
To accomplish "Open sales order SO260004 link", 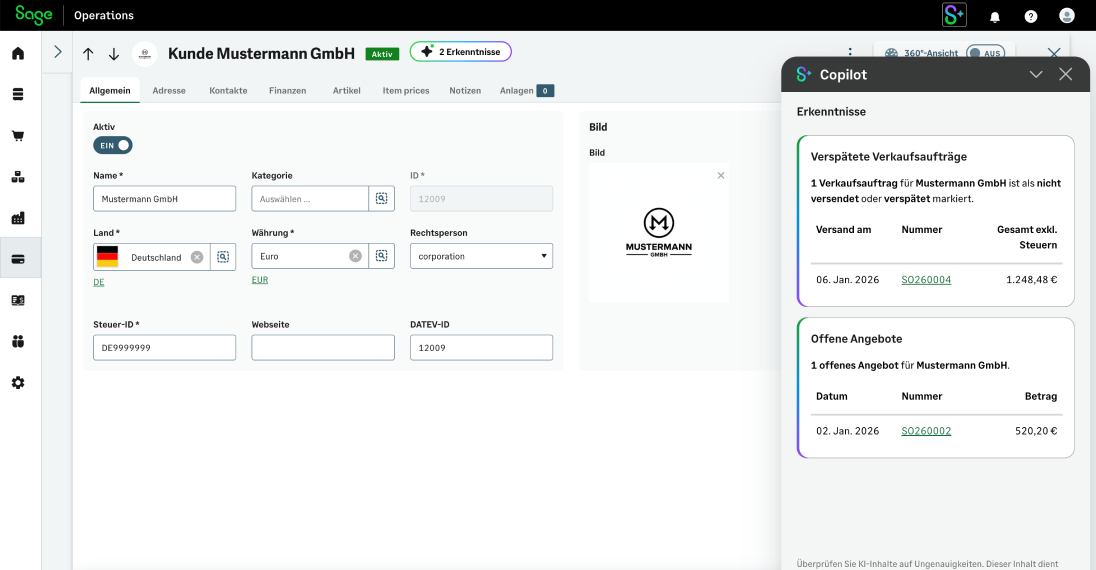I will [x=926, y=280].
